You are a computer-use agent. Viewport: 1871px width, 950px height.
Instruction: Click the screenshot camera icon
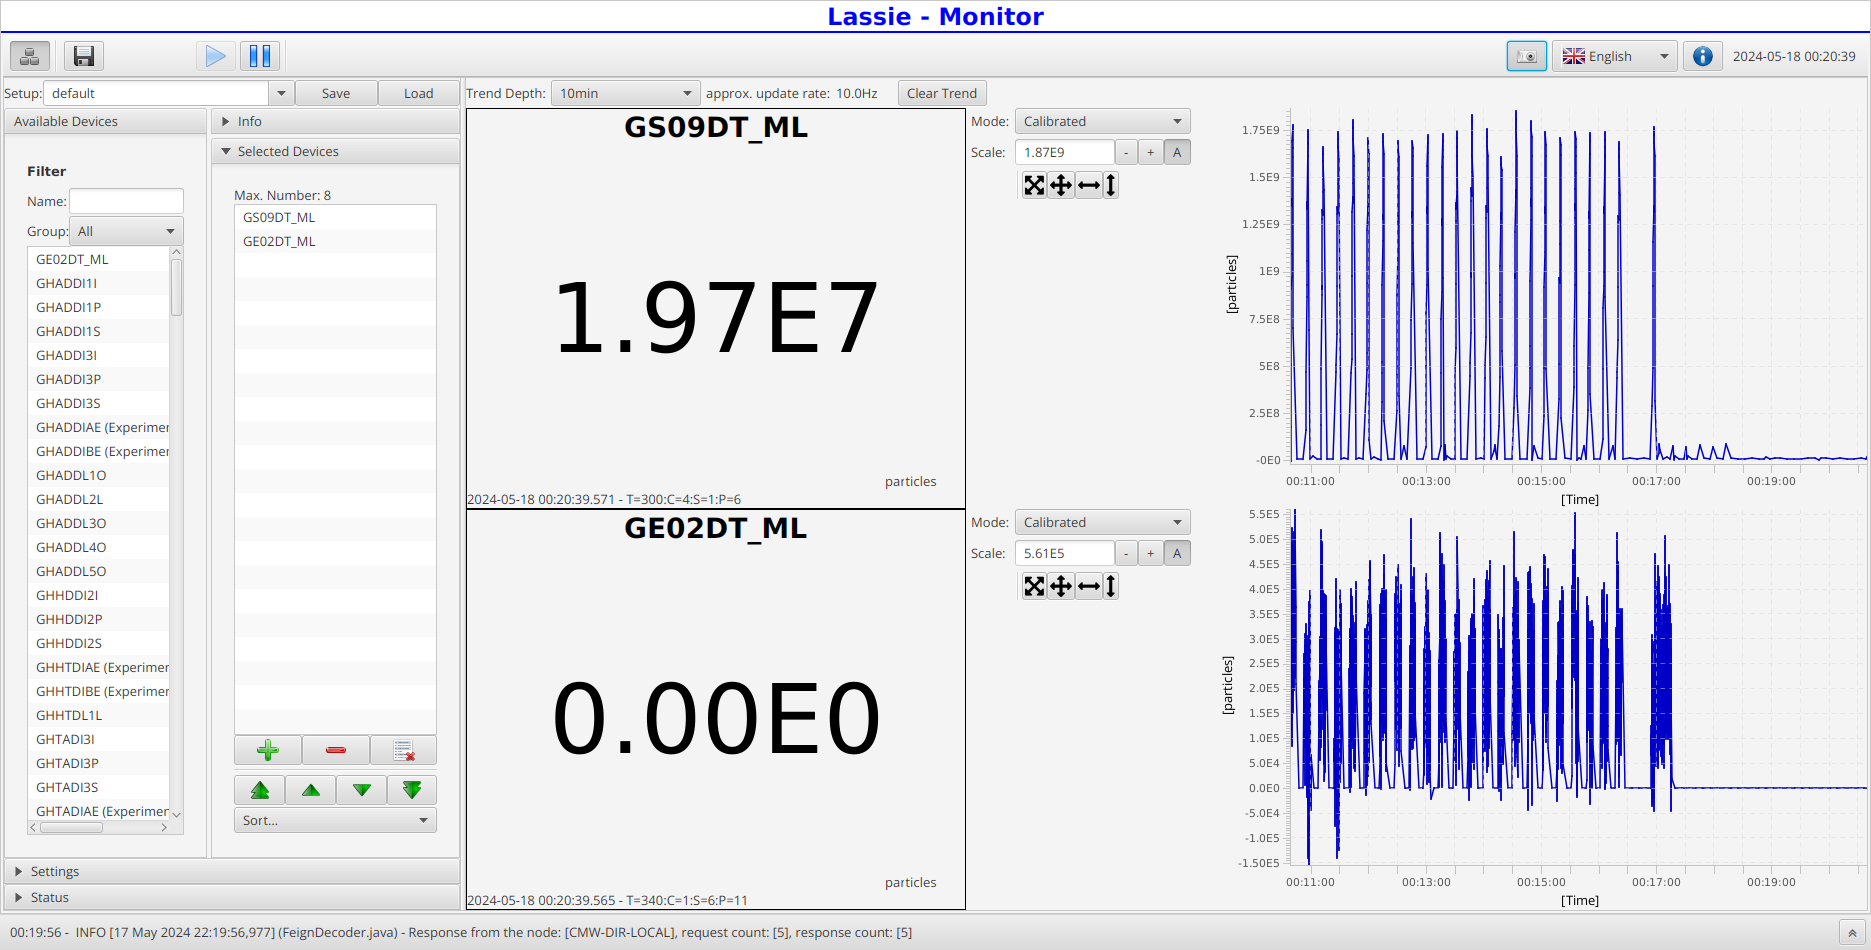click(1527, 56)
